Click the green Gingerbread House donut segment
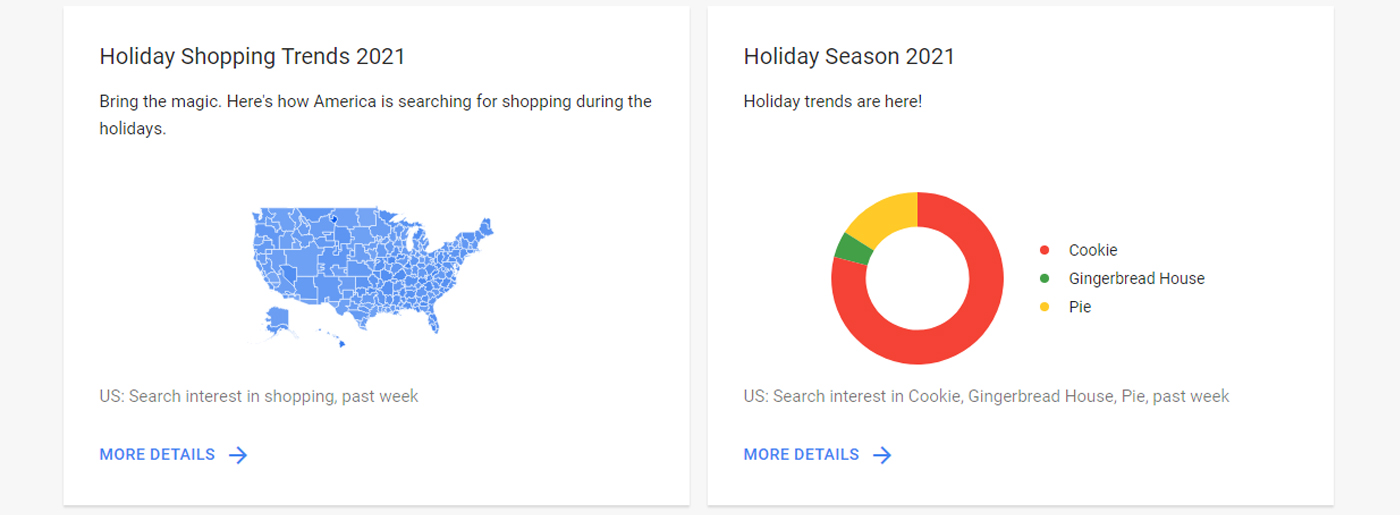The width and height of the screenshot is (1400, 515). [851, 248]
